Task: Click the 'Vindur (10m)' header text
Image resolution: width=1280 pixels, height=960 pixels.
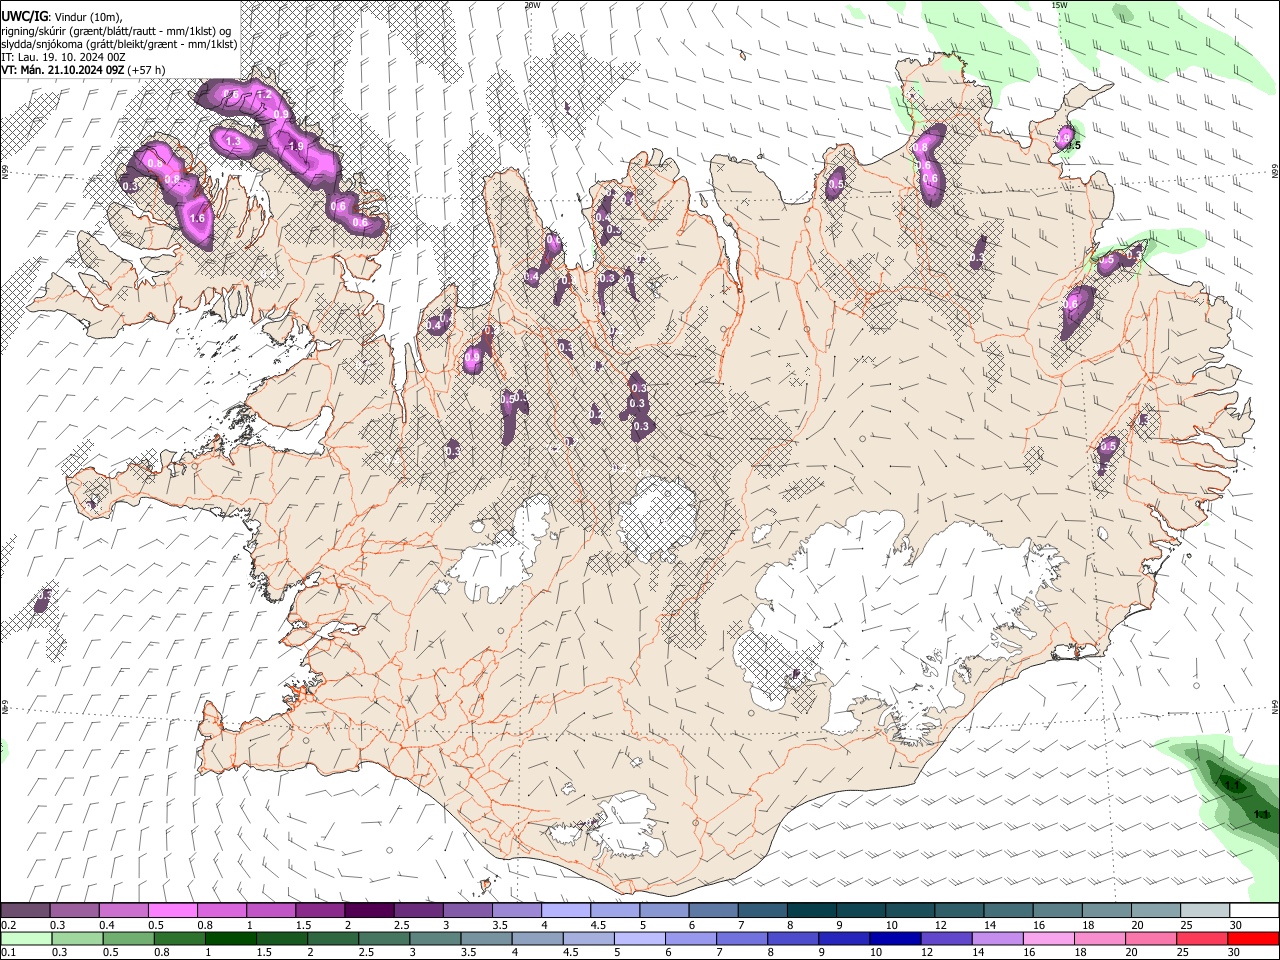Action: tap(87, 18)
